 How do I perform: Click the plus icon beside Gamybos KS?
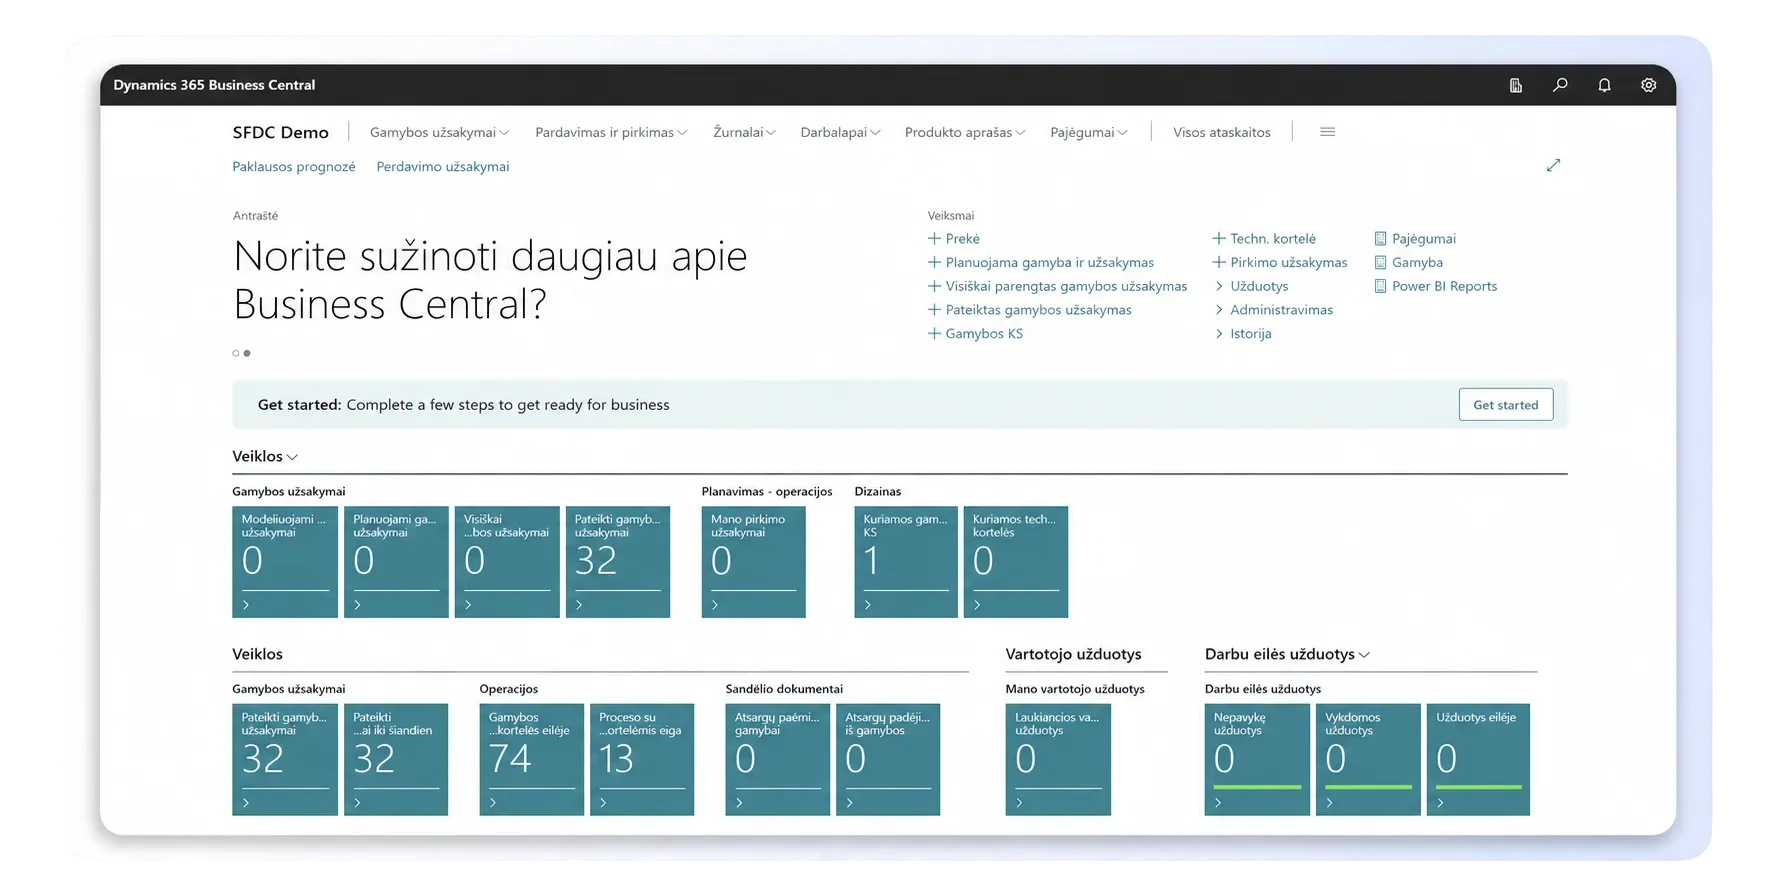point(934,334)
